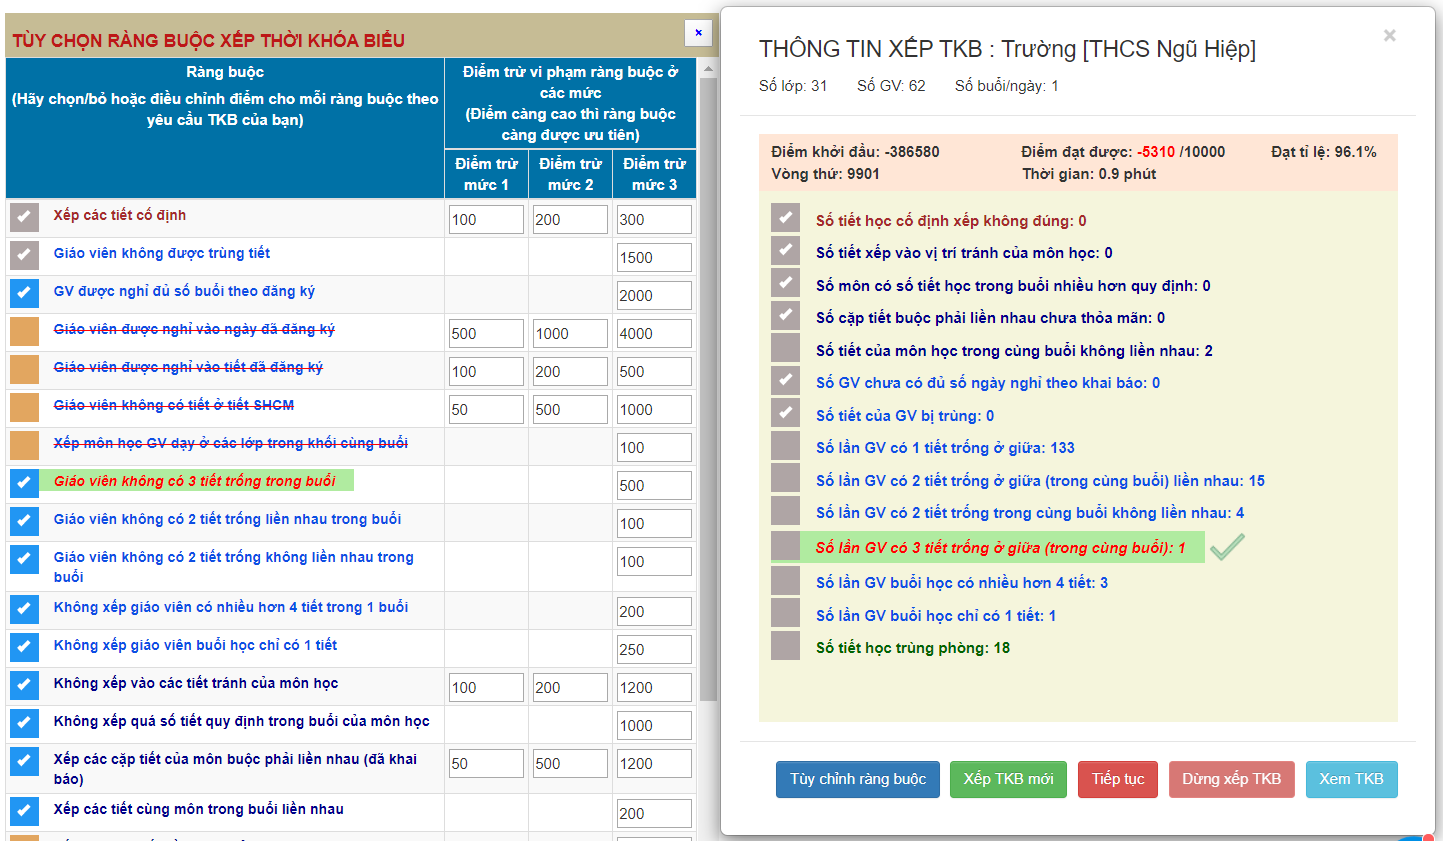Click gray box next to 'Số tiết học trùng phòng'
Viewport: 1443px width, 841px height.
[785, 647]
